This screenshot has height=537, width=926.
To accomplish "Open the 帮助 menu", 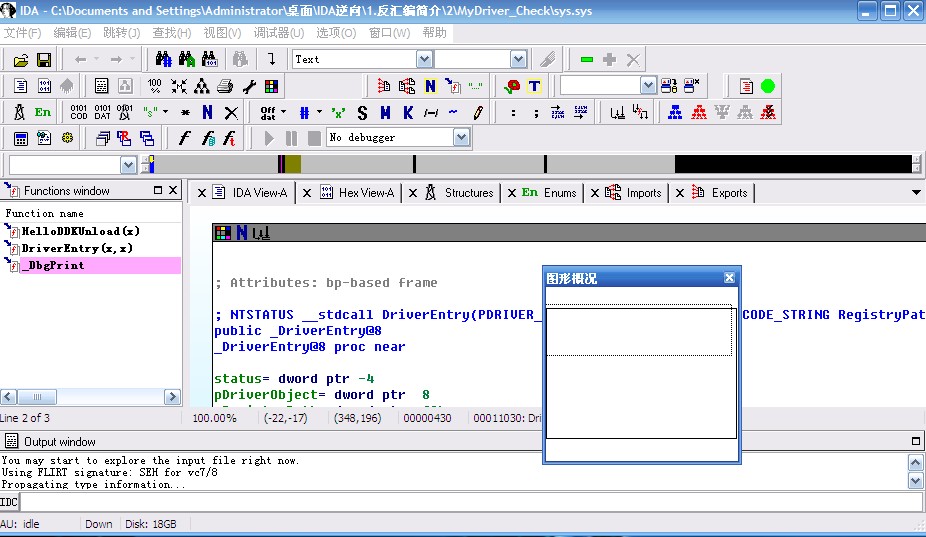I will pos(434,33).
